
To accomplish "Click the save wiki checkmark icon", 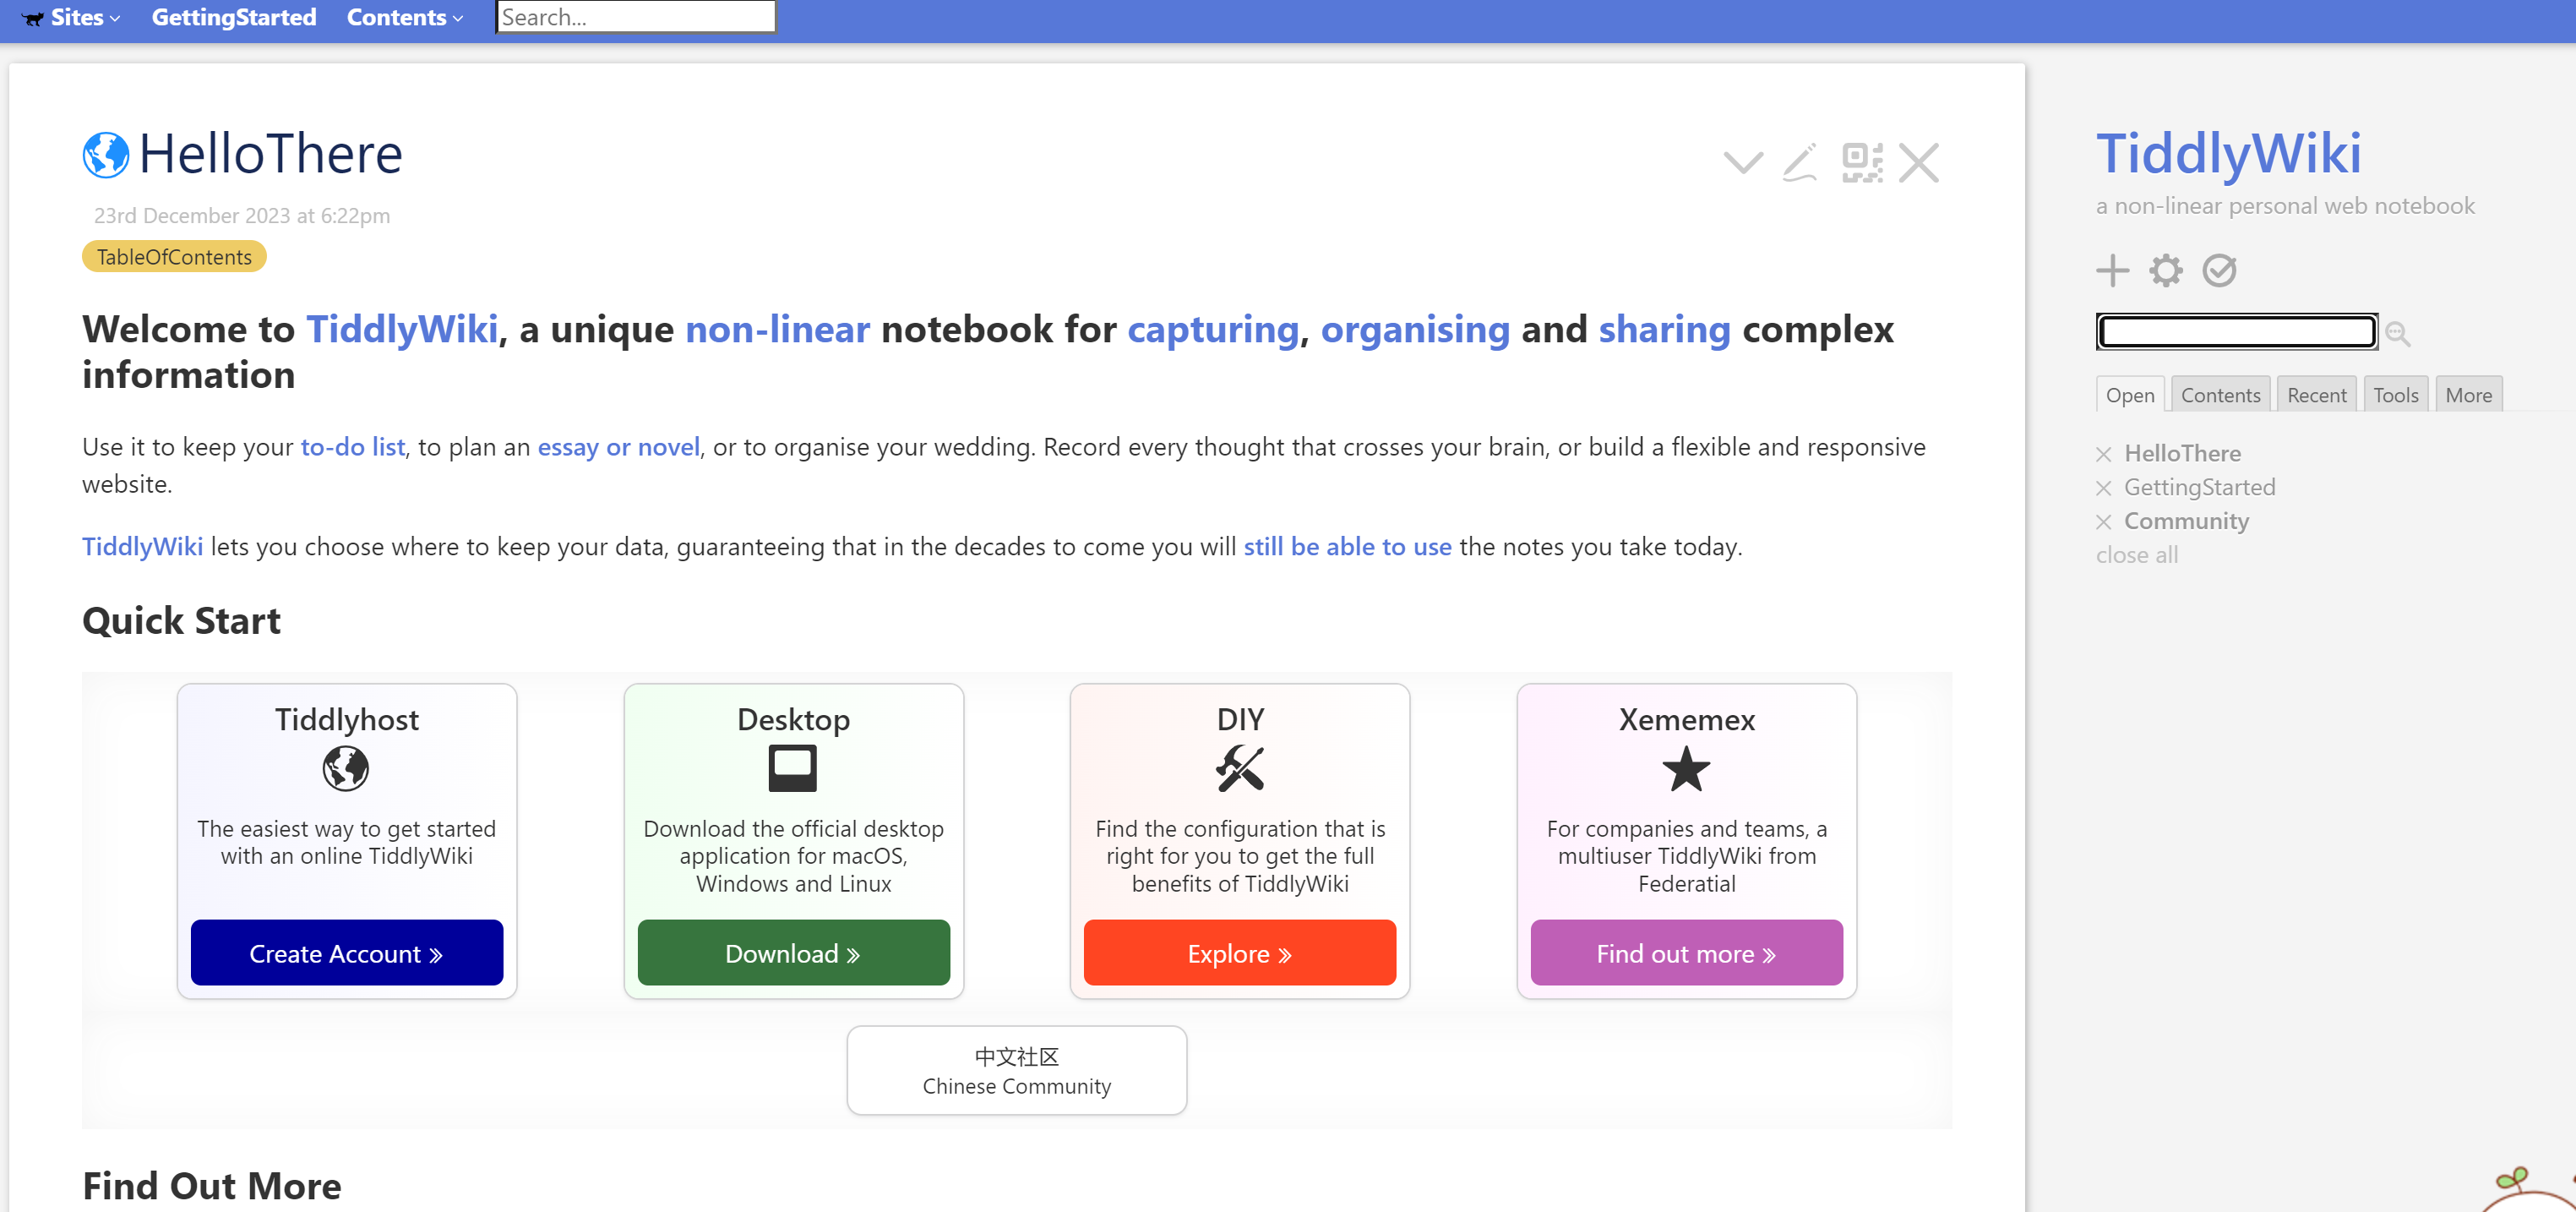I will (x=2219, y=270).
